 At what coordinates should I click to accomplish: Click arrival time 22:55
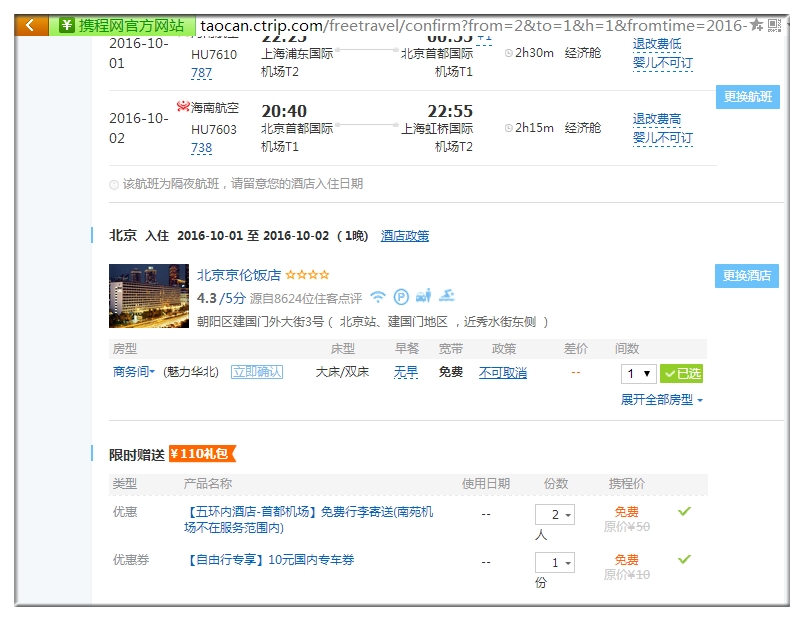pos(450,111)
